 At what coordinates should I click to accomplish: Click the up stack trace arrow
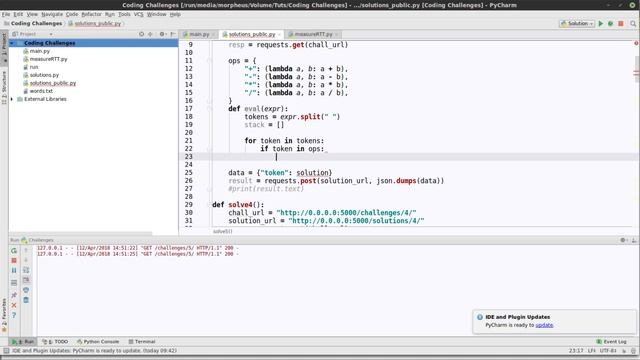26,251
